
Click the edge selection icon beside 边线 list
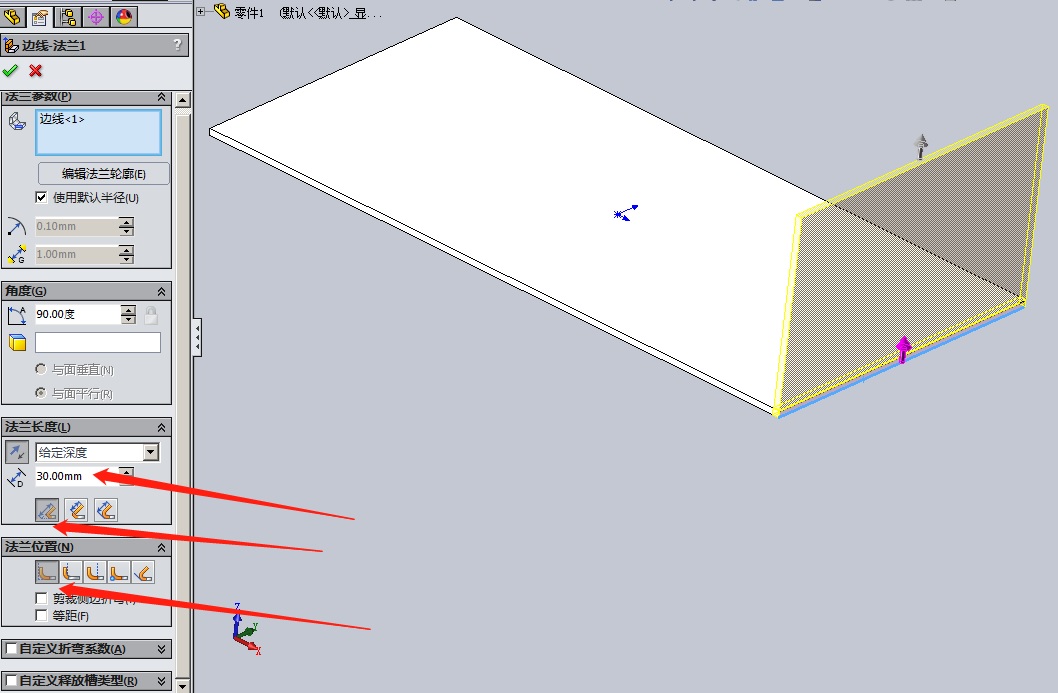point(18,122)
